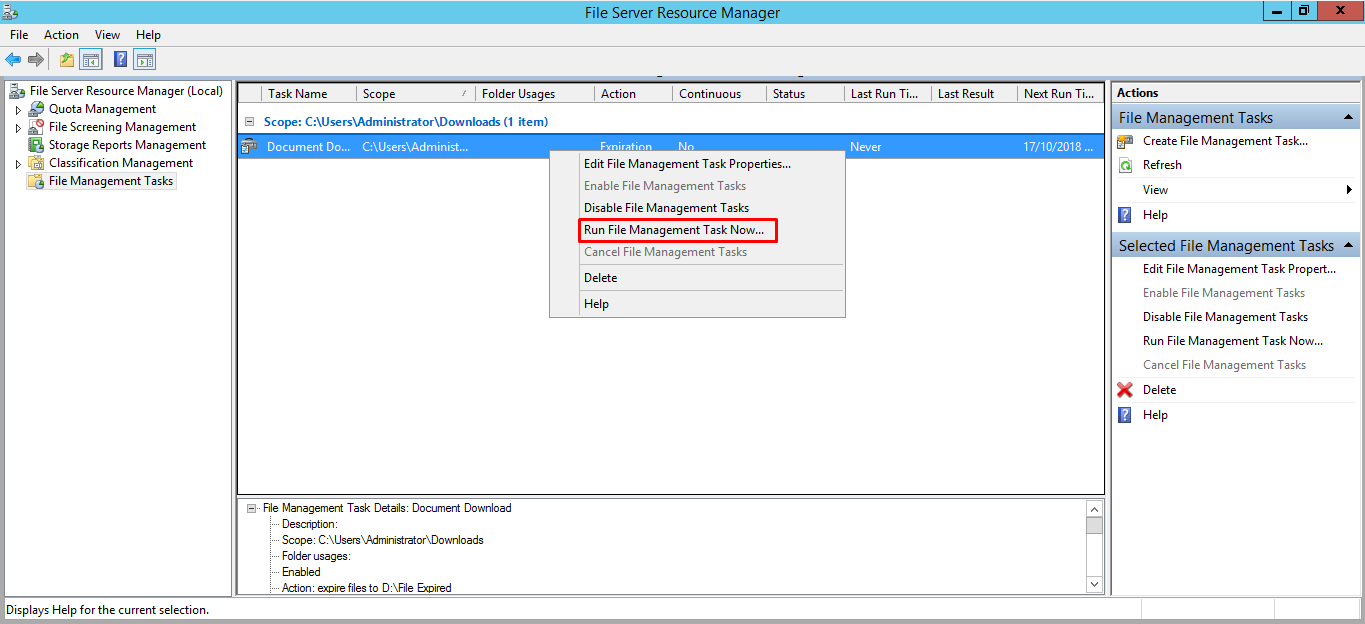This screenshot has width=1365, height=624.
Task: Select File Server Resource Manager (Local) root
Action: click(126, 91)
